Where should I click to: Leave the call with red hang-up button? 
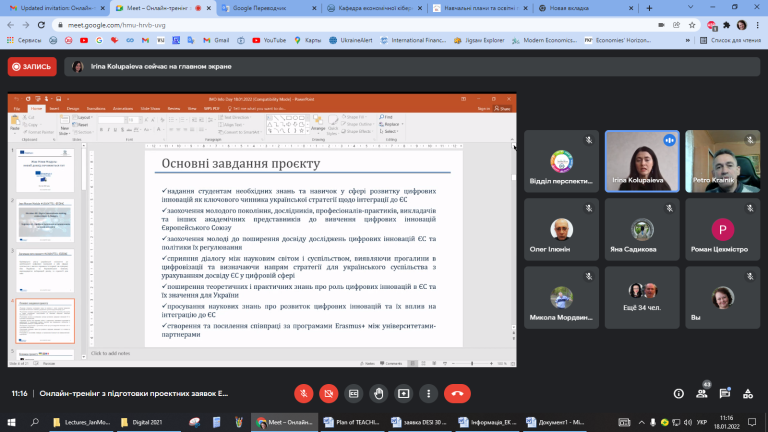coord(457,393)
